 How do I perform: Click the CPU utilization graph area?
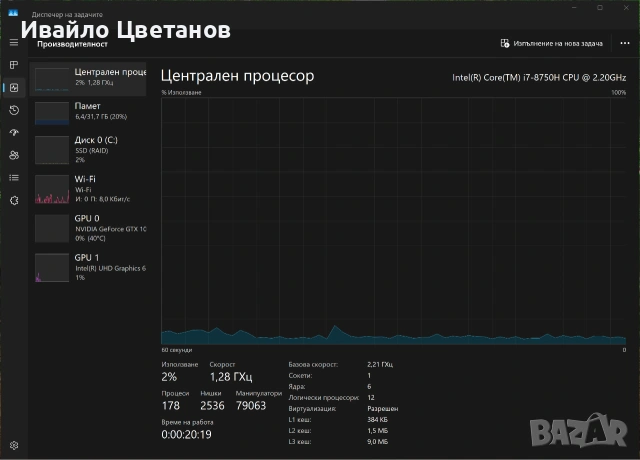point(393,220)
